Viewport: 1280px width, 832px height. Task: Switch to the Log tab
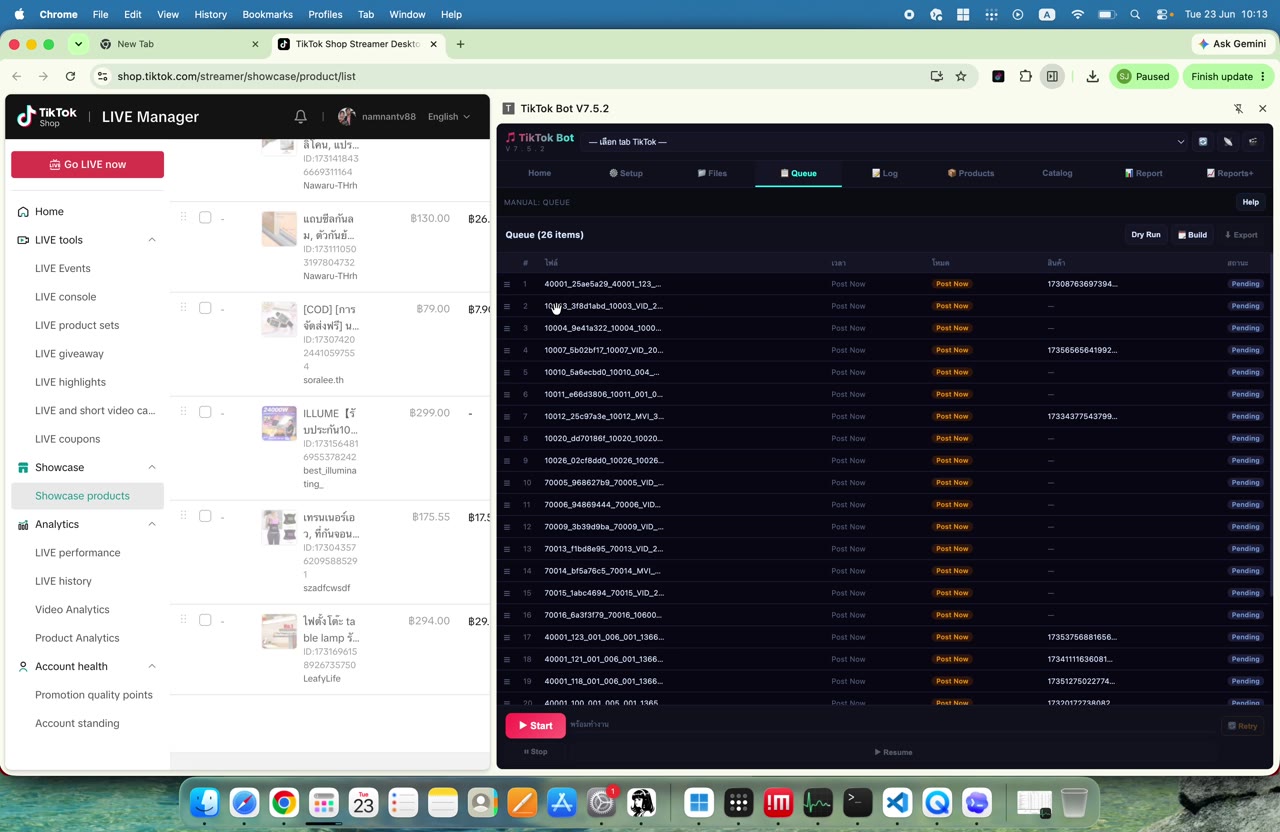(884, 173)
